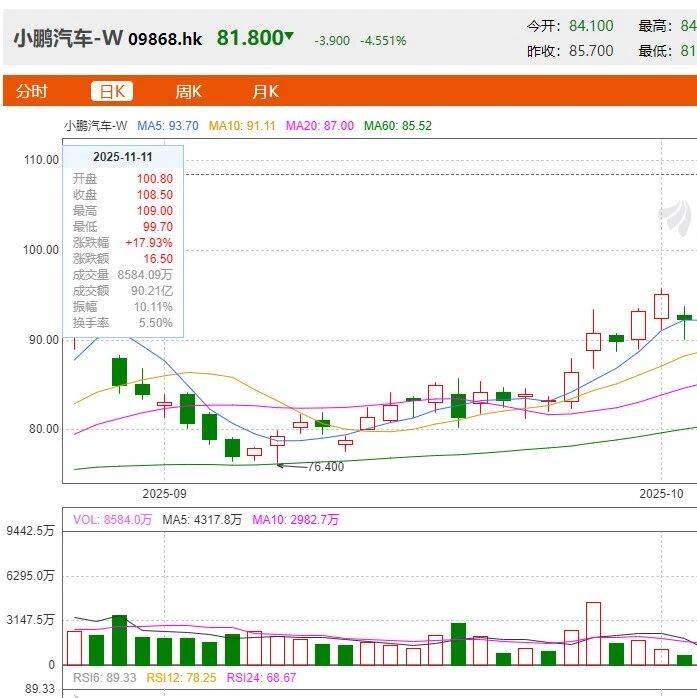Click the 最低 value 99.70 in tooltip
The height and width of the screenshot is (698, 697).
158,227
